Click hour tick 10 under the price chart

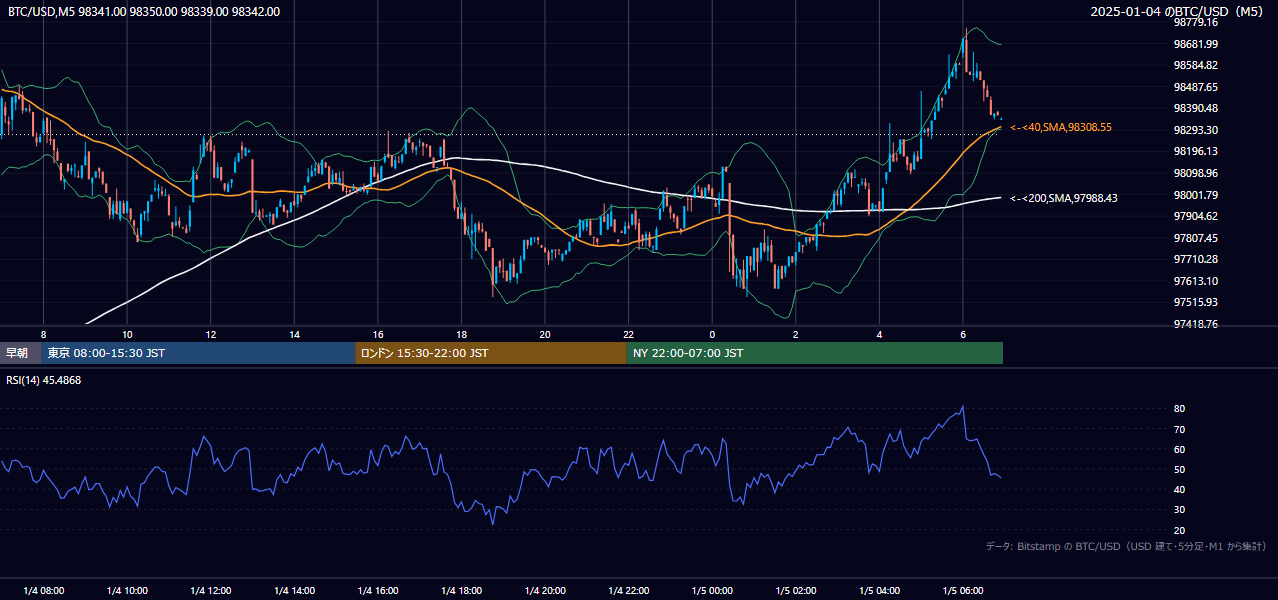(127, 334)
